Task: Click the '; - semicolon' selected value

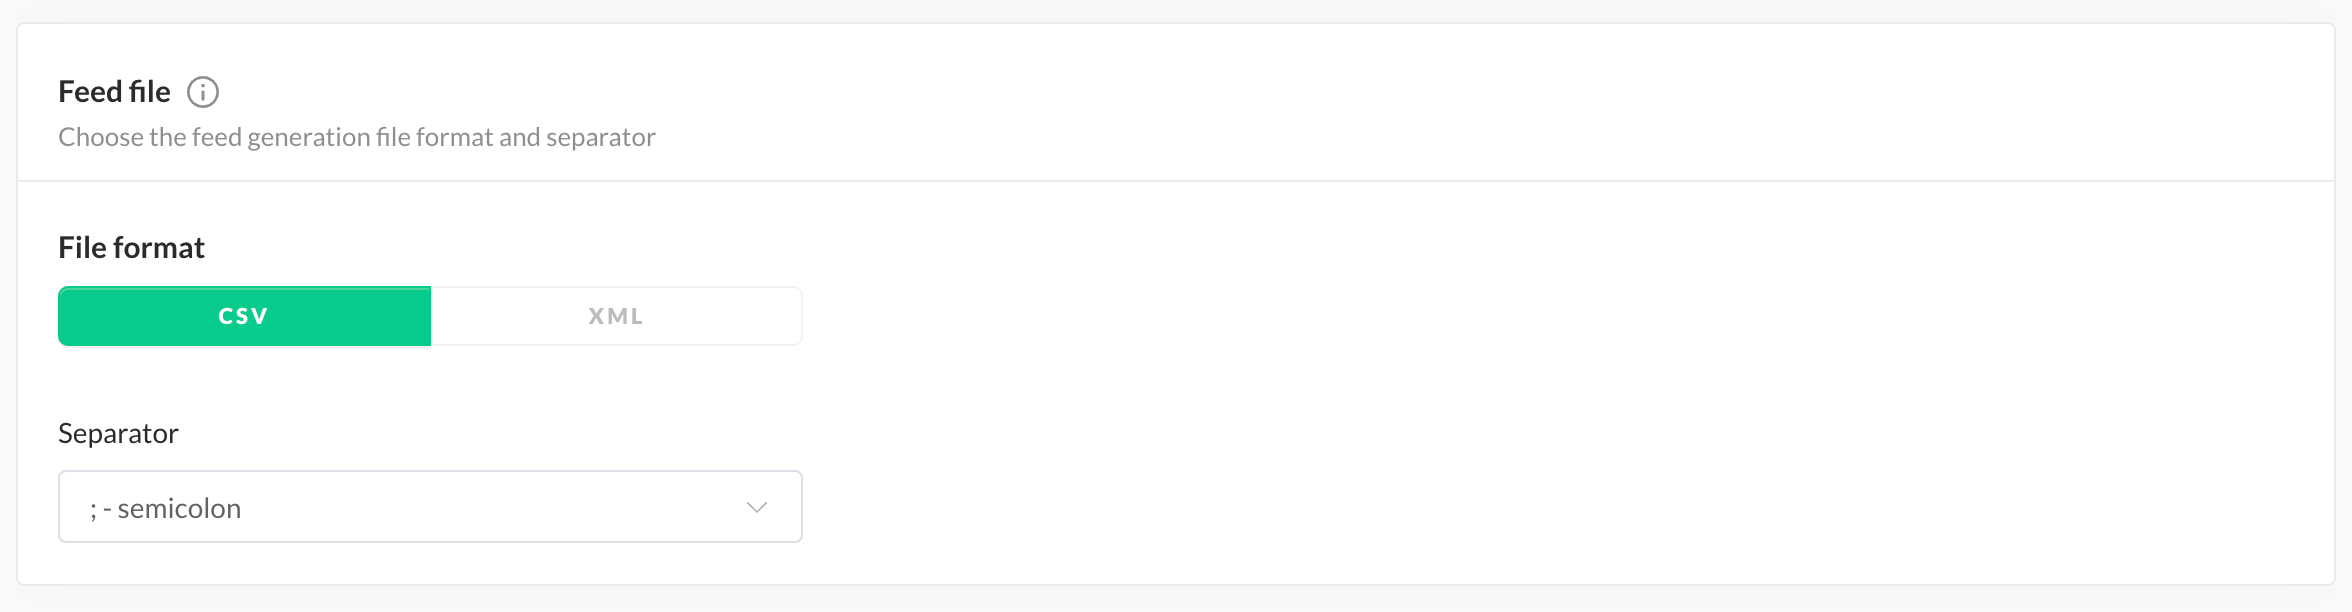Action: pos(166,509)
